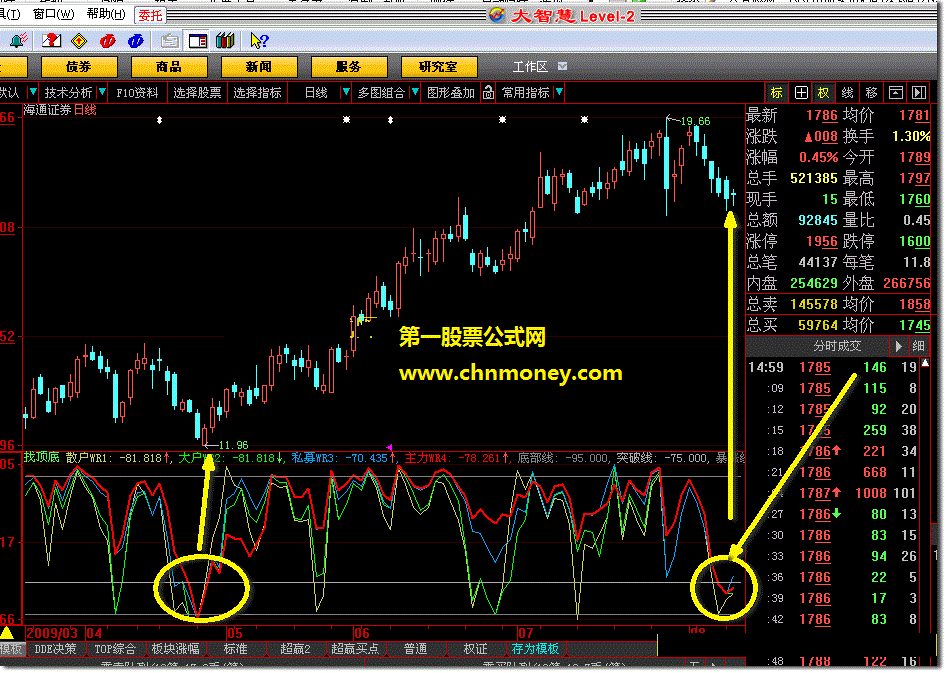Screen dimensions: 947x673
Task: Click the hide side panel arrow icon
Action: (x=919, y=92)
